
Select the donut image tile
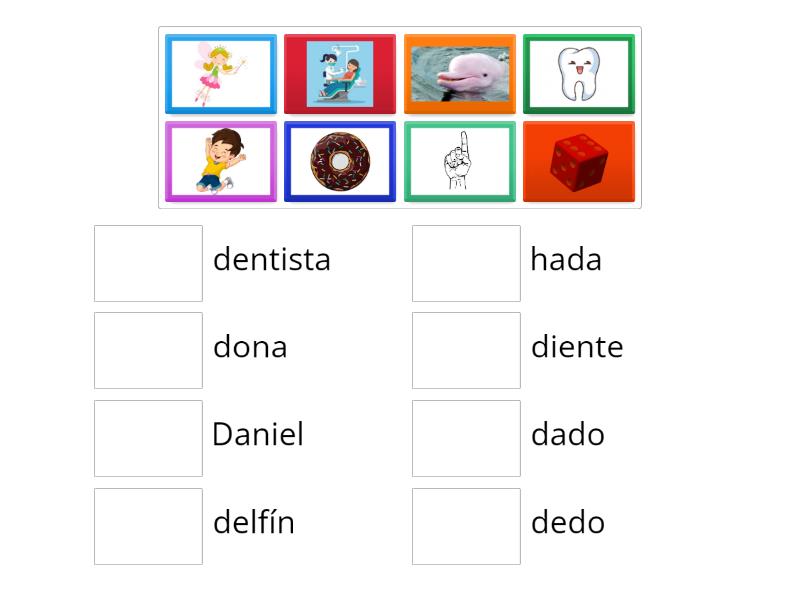pos(340,162)
